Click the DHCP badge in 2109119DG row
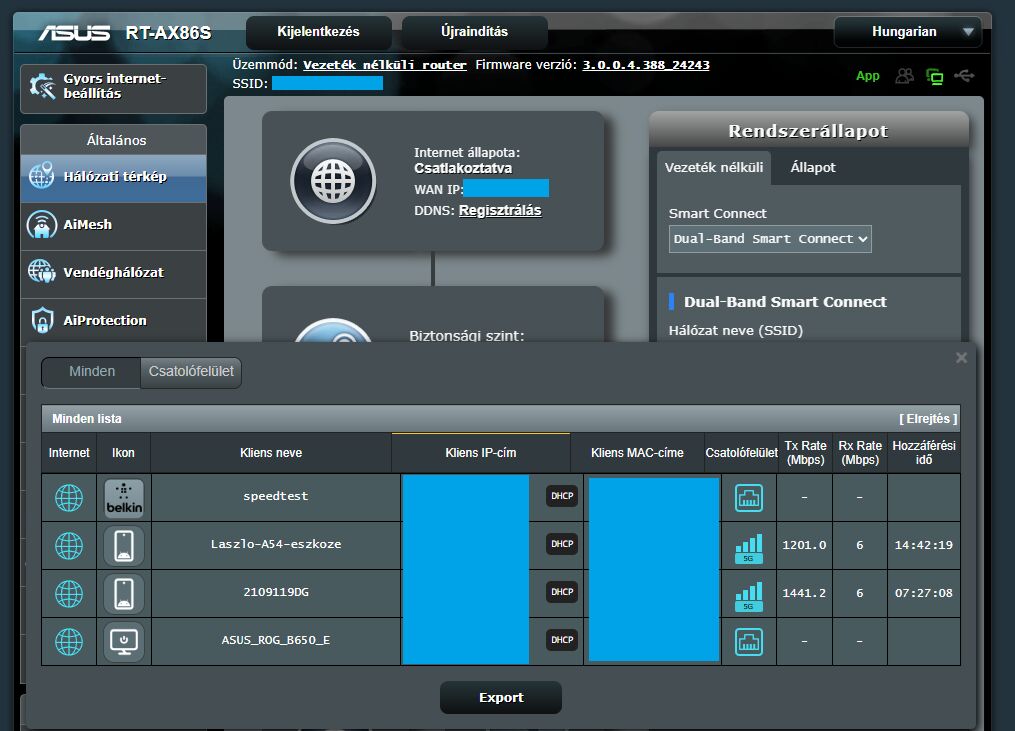 coord(562,592)
